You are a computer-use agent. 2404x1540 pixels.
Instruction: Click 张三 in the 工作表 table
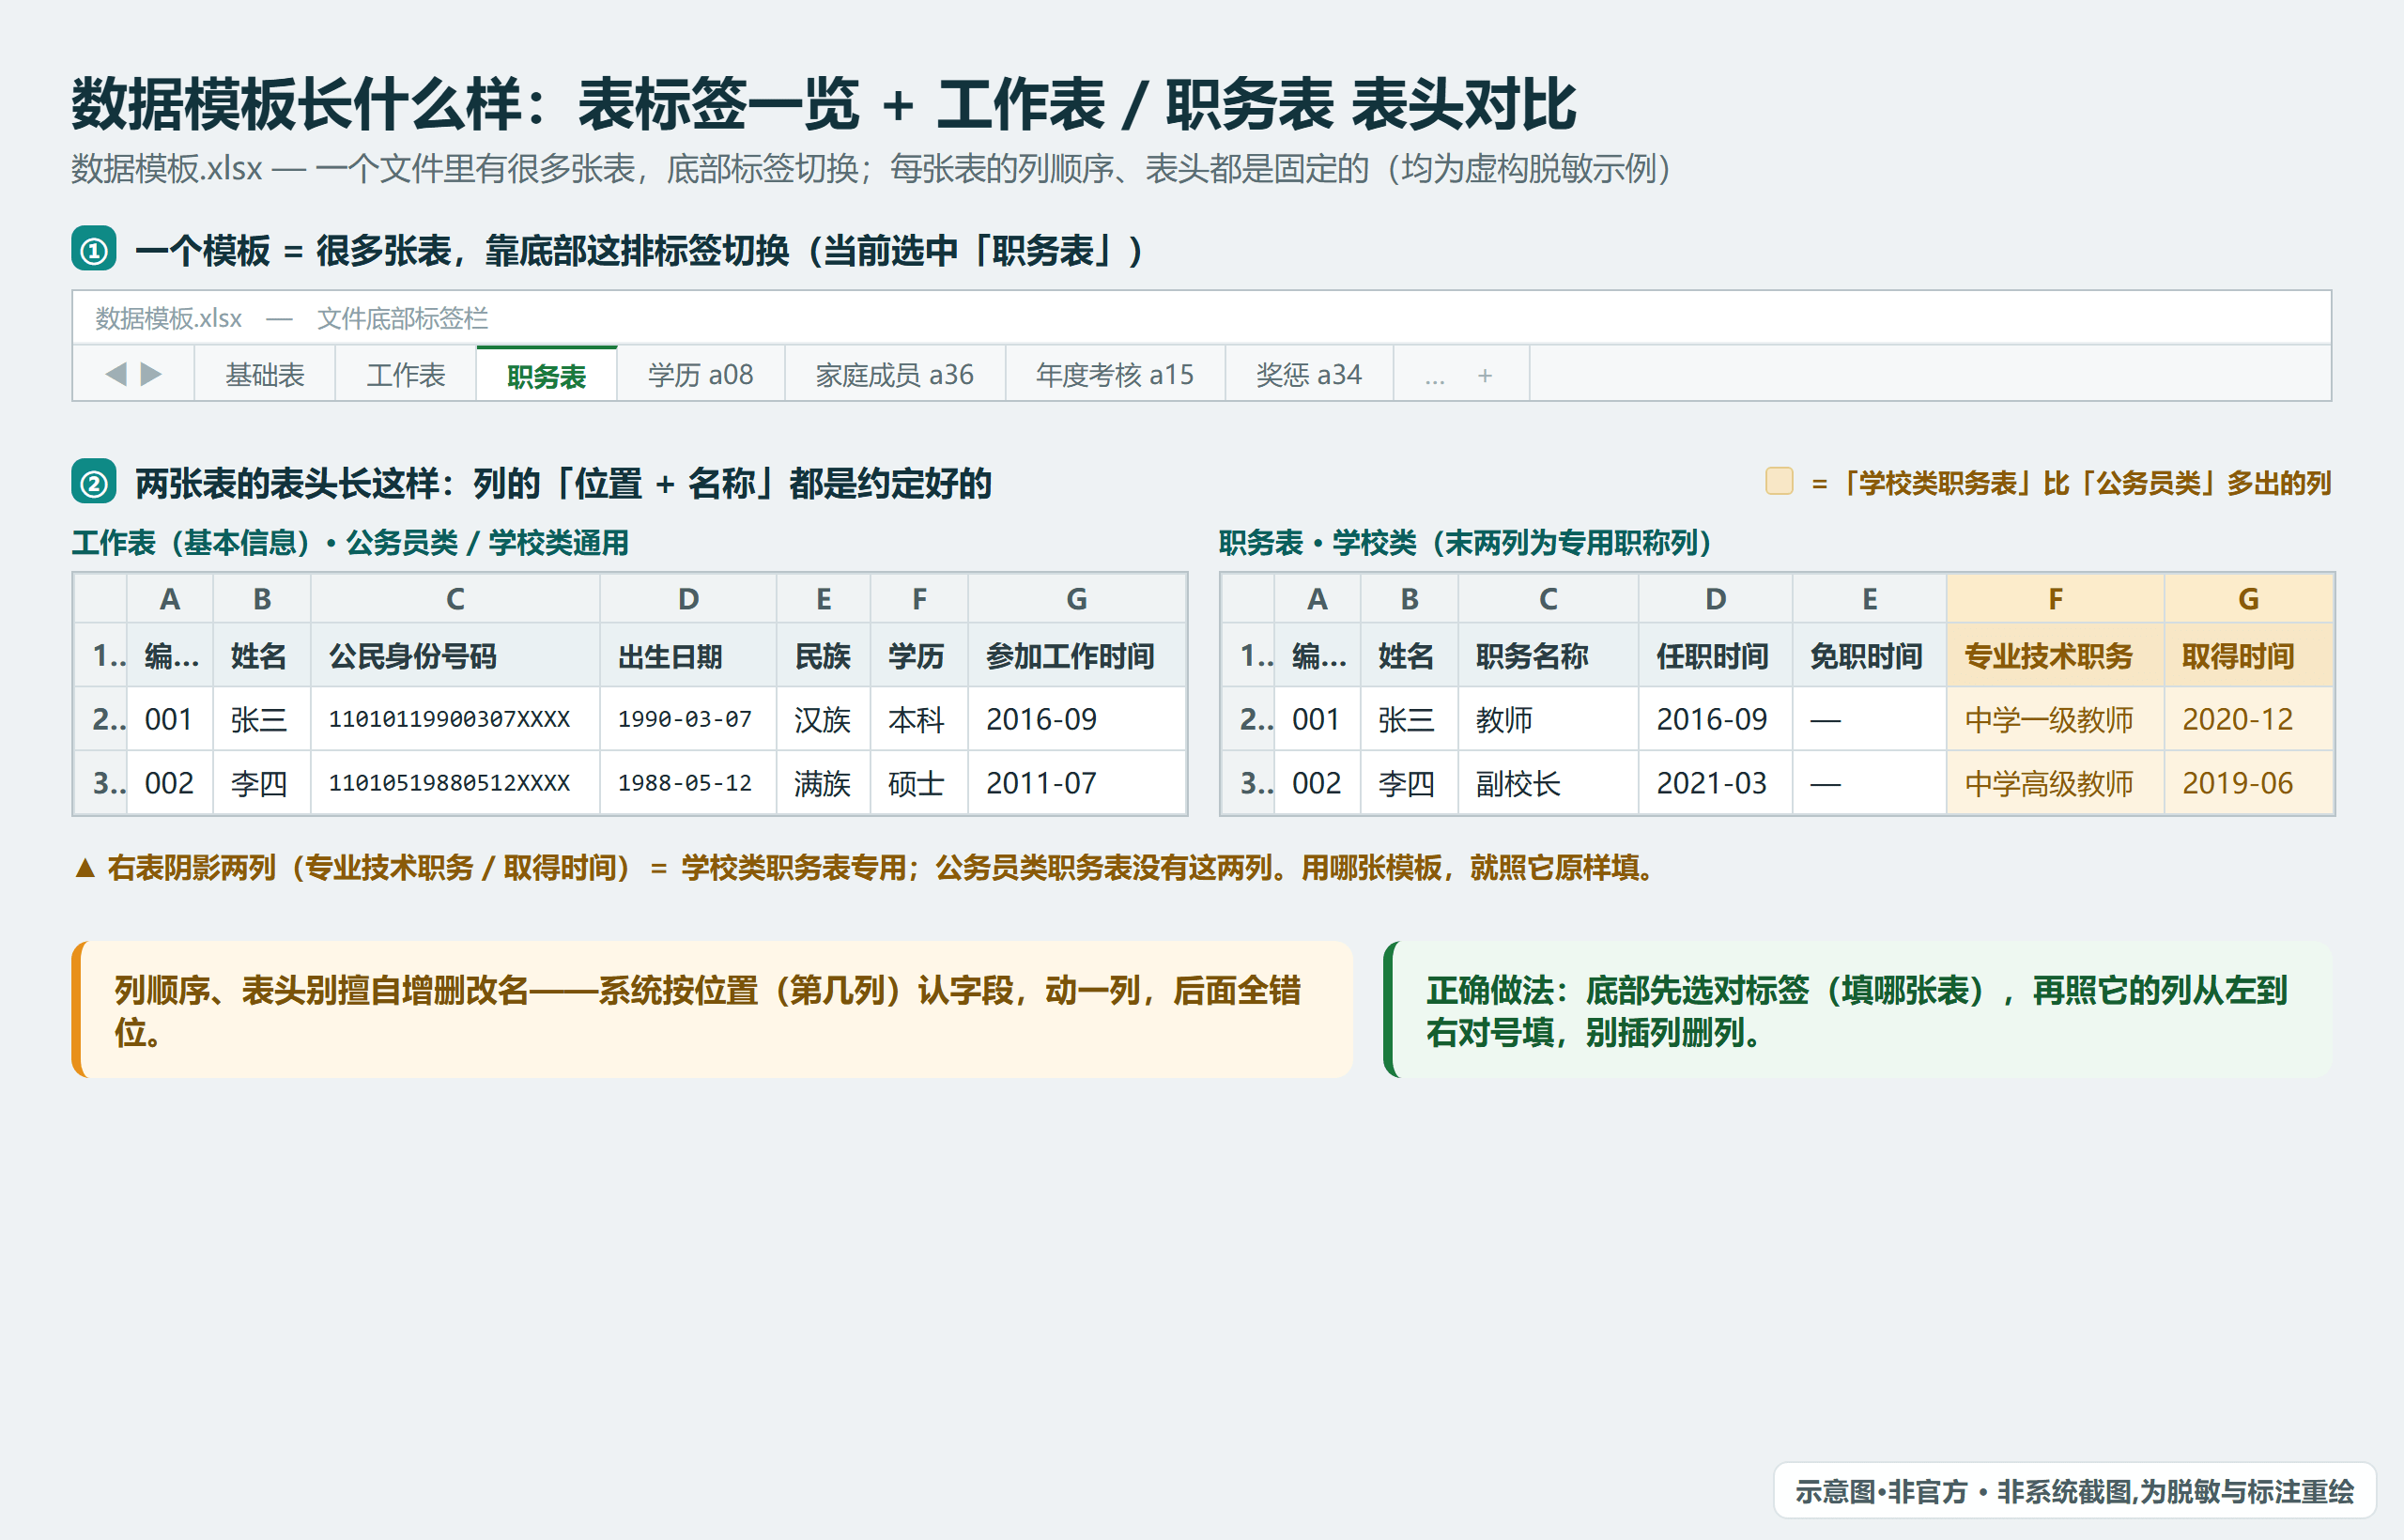262,719
